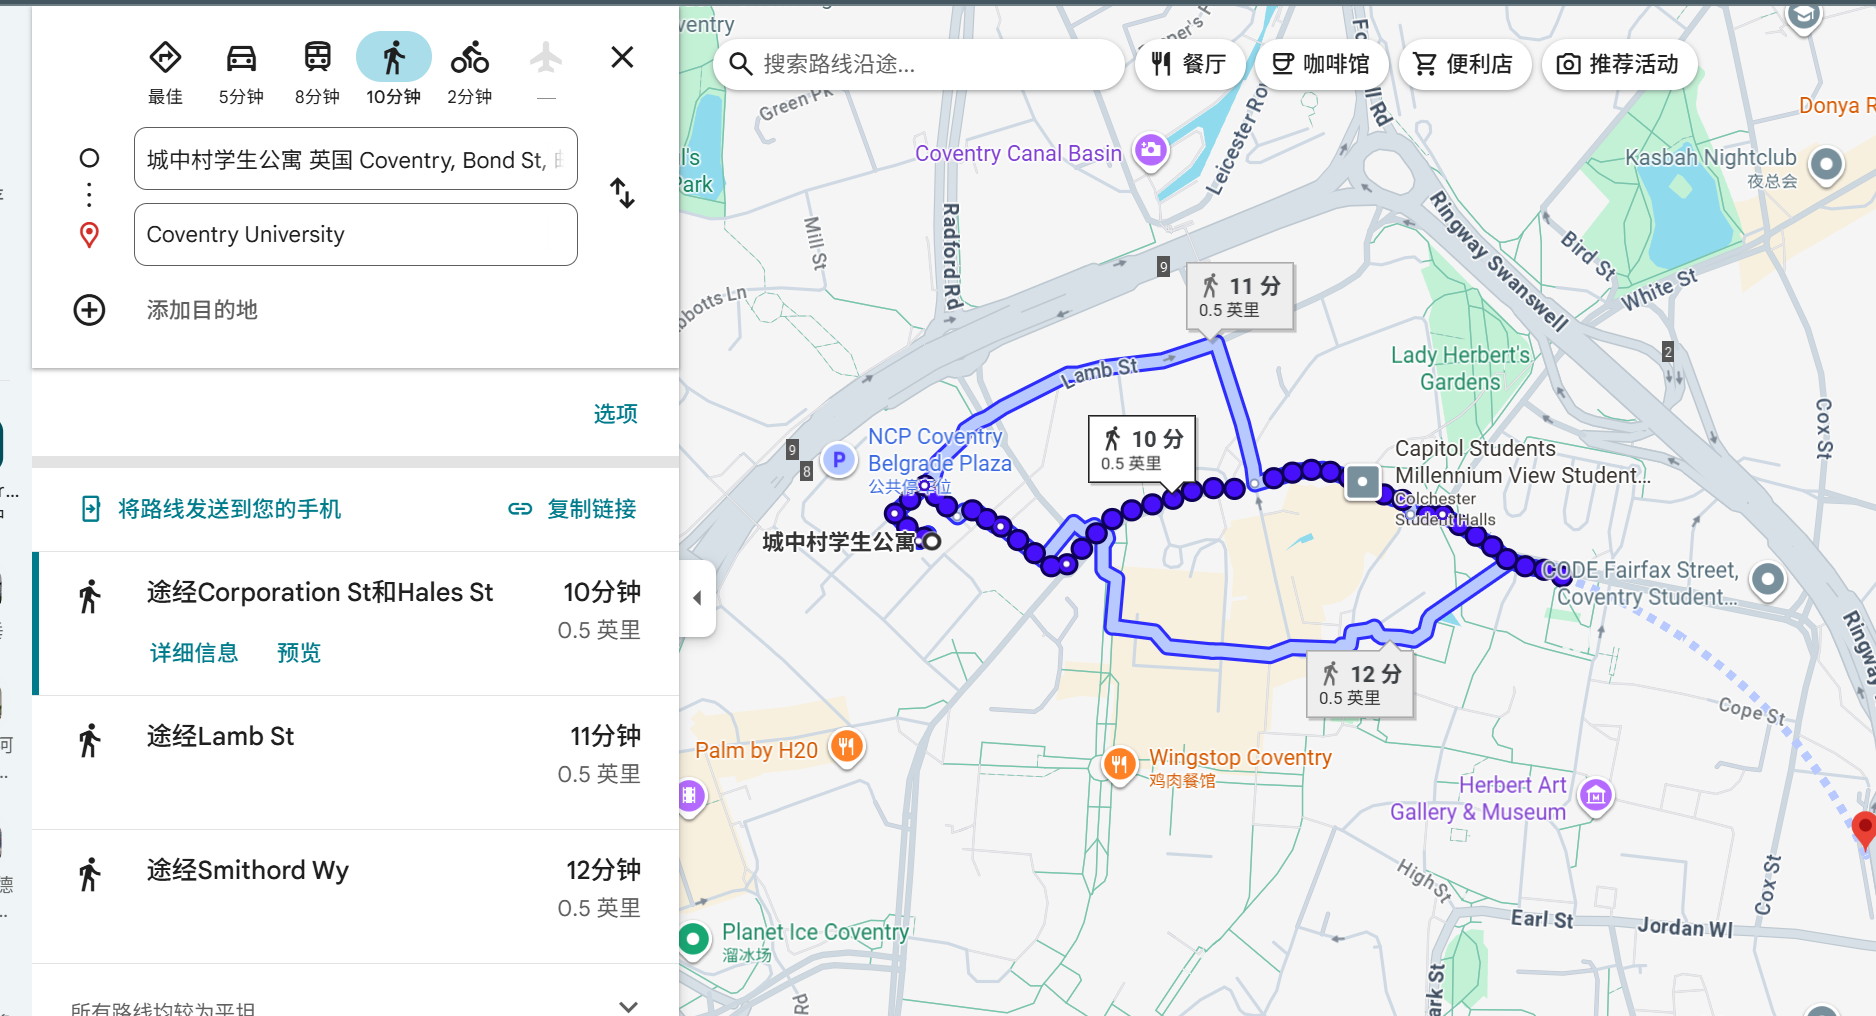Expand the flat routes note chevron
Viewport: 1876px width, 1016px height.
point(628,1006)
